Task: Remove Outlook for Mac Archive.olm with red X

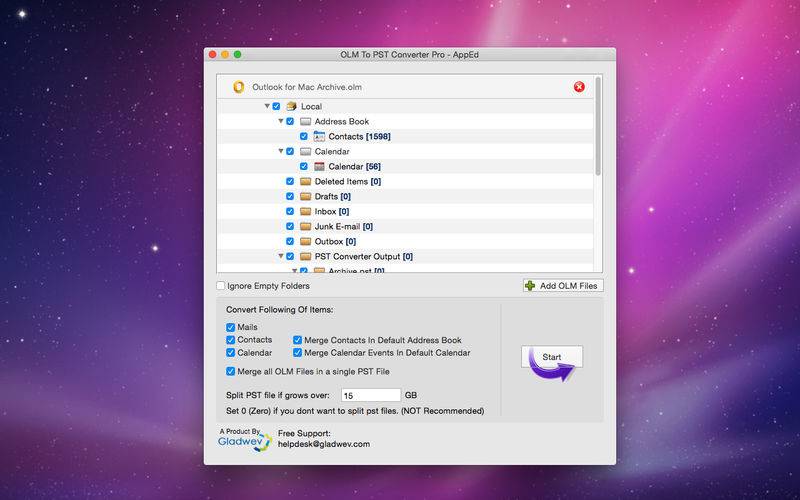Action: (x=579, y=87)
